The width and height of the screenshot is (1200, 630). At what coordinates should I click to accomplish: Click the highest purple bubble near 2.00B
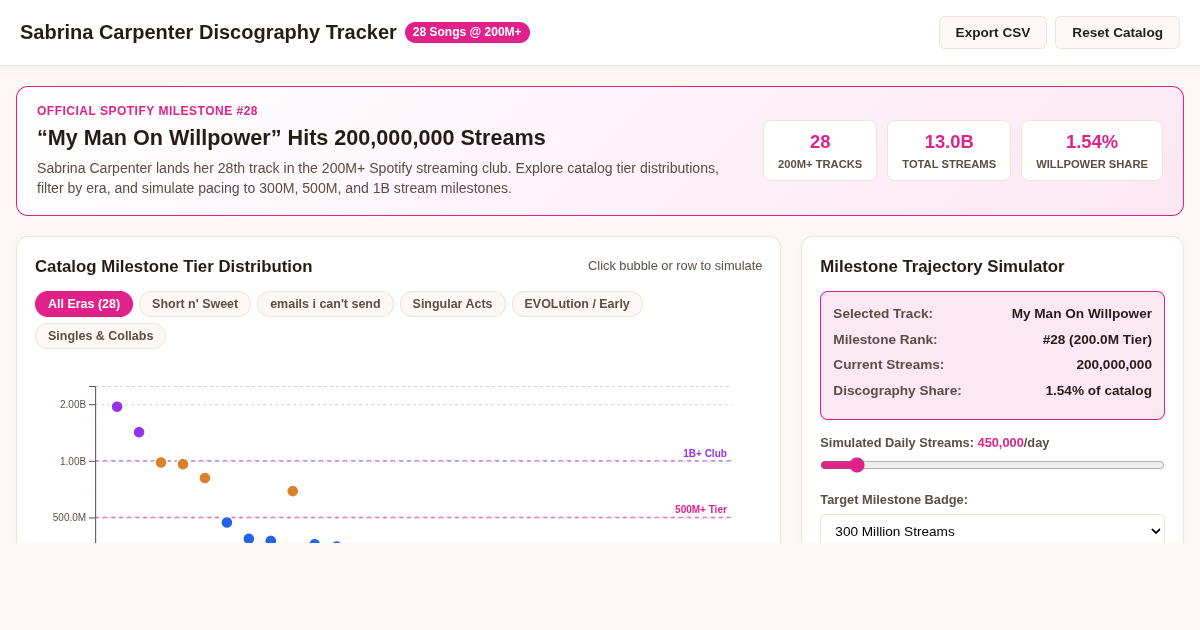click(x=117, y=407)
